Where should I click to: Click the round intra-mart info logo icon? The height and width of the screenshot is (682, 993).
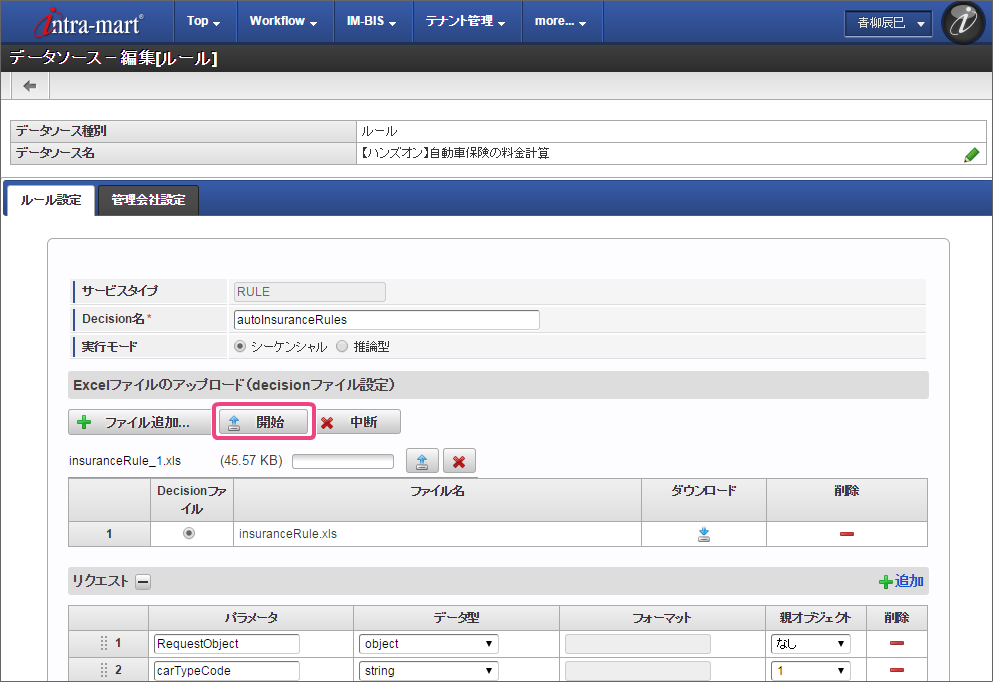coord(963,22)
